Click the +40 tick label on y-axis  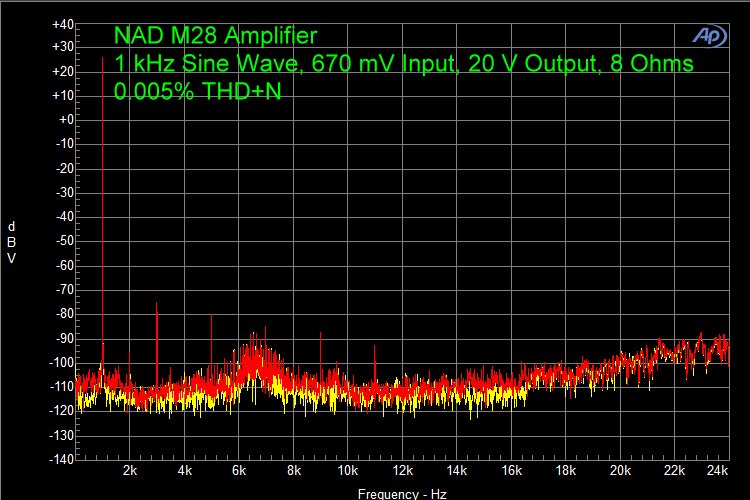coord(61,23)
